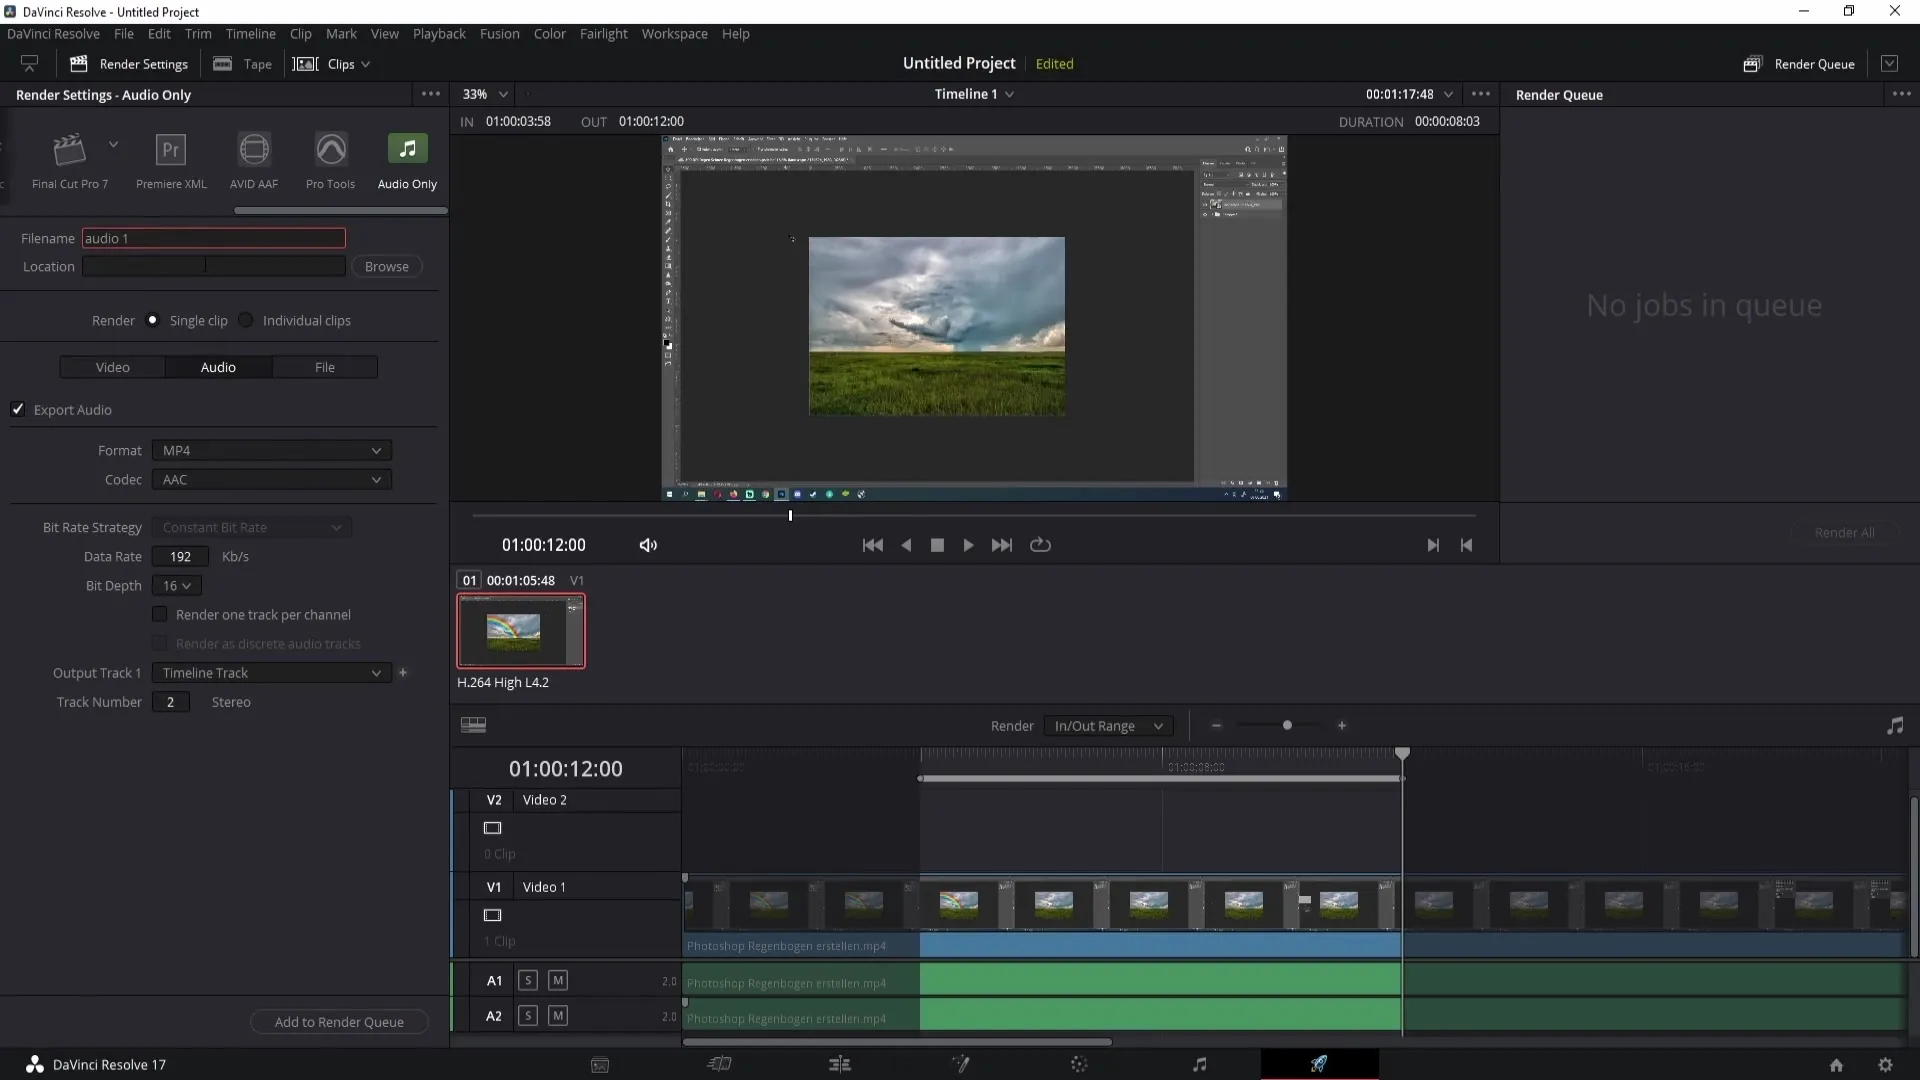Select Single clip render option
The width and height of the screenshot is (1920, 1080).
pos(152,320)
